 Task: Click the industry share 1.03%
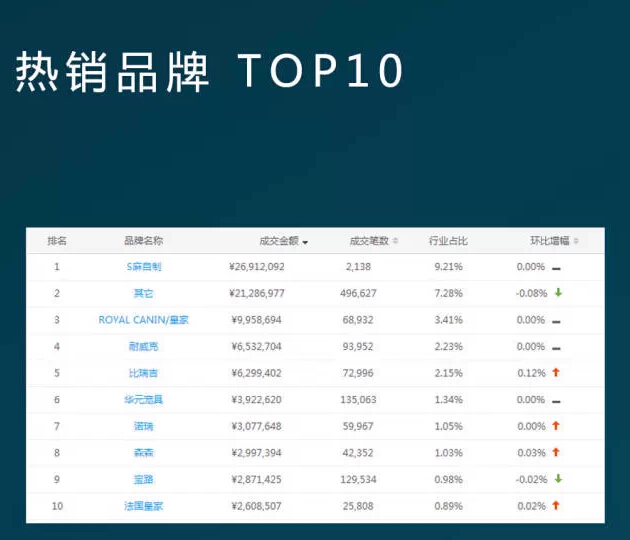[x=448, y=453]
